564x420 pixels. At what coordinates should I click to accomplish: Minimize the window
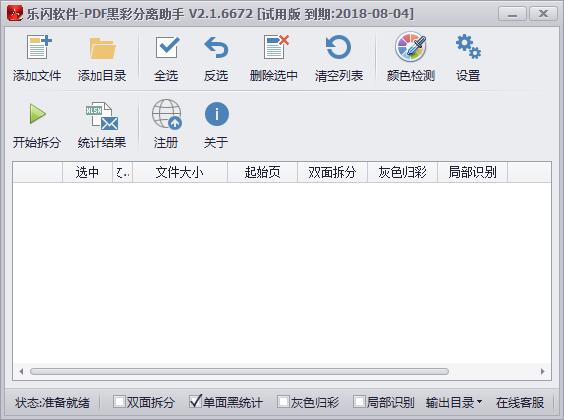coord(513,14)
